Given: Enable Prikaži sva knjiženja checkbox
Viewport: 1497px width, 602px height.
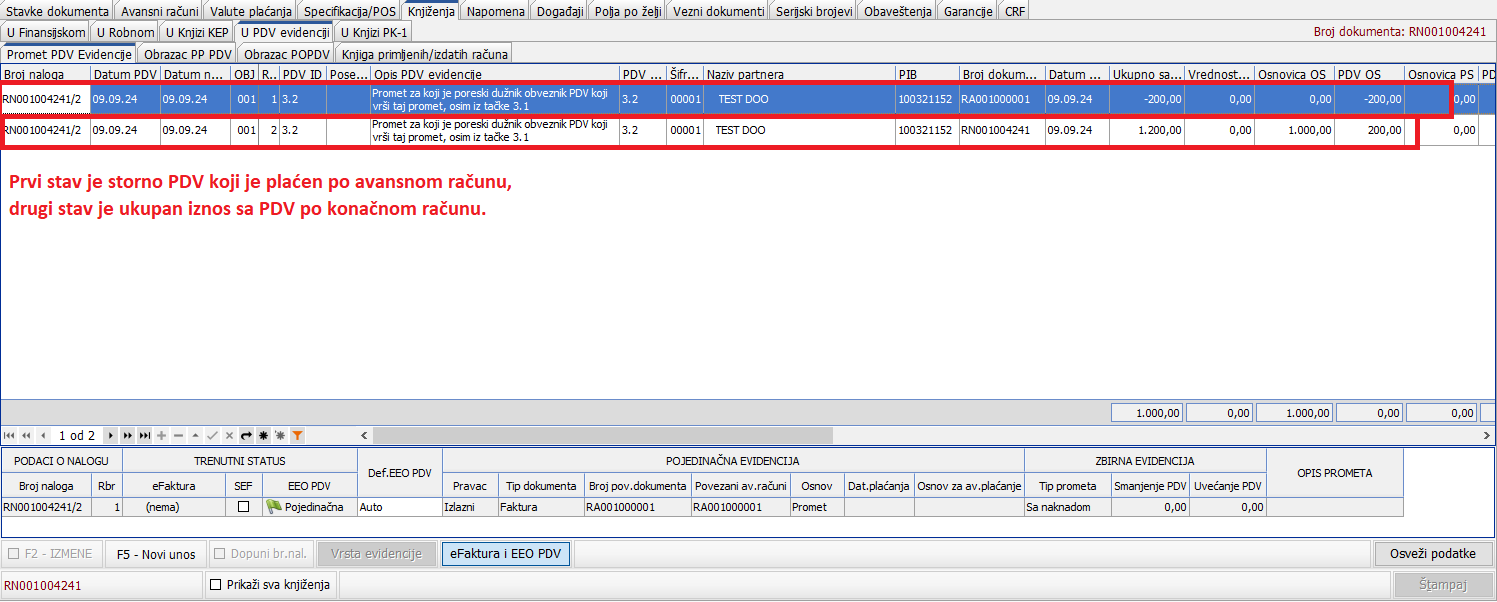Looking at the screenshot, I should [215, 585].
